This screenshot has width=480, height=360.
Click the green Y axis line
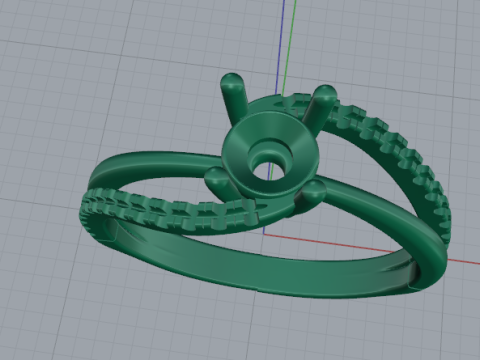[289, 47]
